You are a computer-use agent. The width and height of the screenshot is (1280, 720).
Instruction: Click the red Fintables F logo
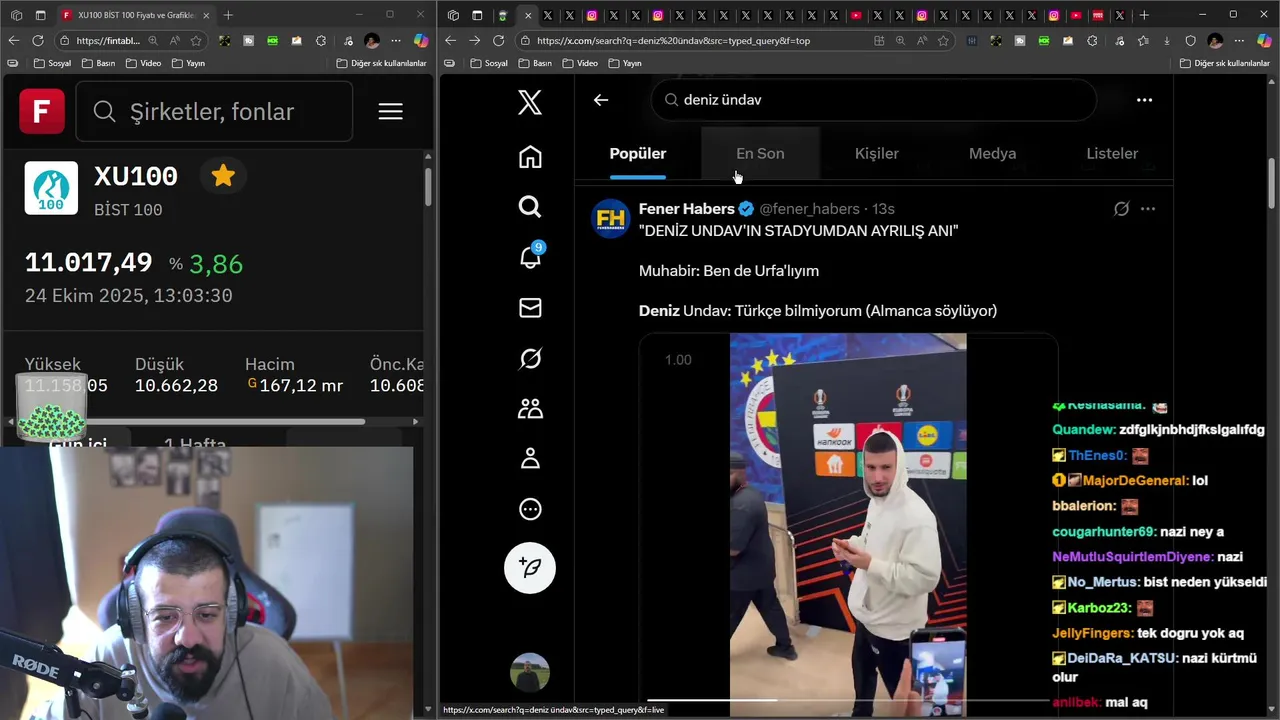42,111
